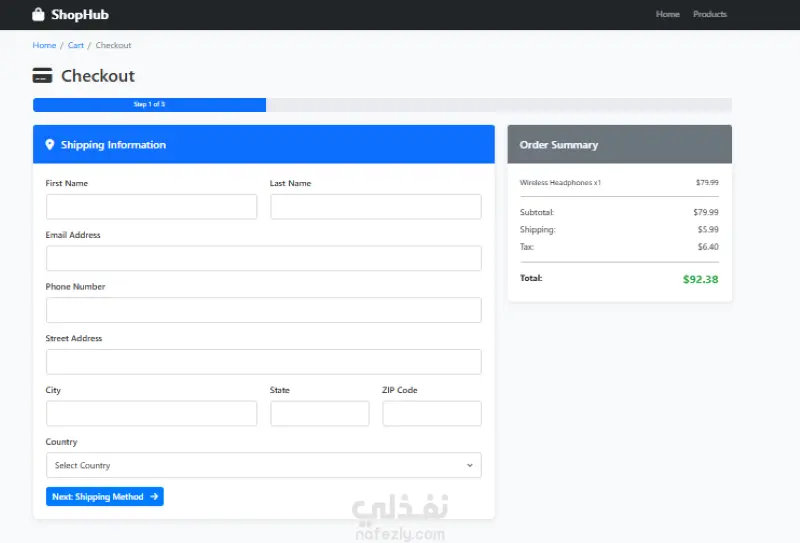Image resolution: width=800 pixels, height=543 pixels.
Task: Focus the State input field
Action: [x=320, y=413]
